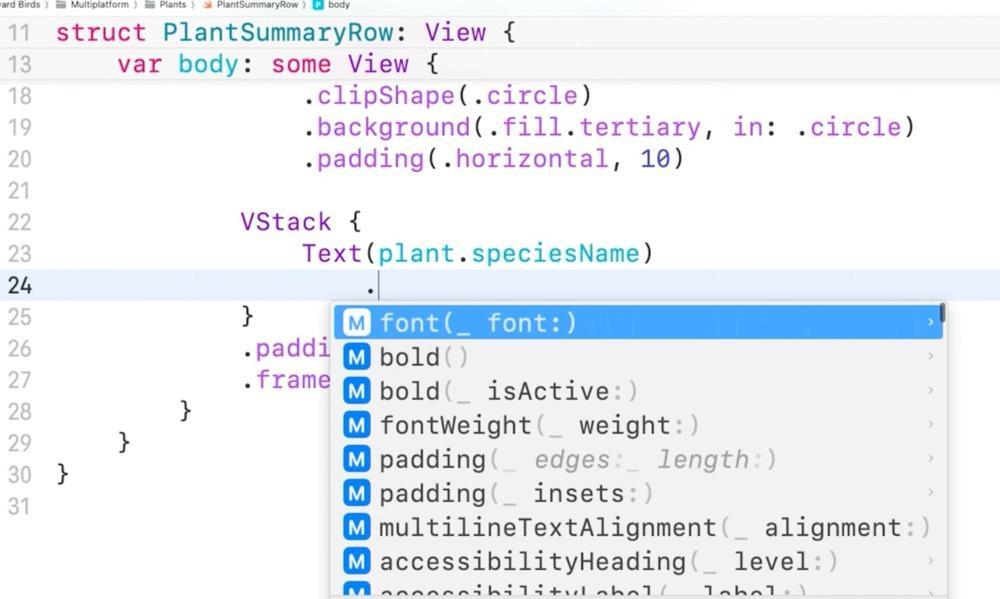This screenshot has height=599, width=1000.
Task: Click the property icon next to body in the jump bar
Action: point(318,5)
